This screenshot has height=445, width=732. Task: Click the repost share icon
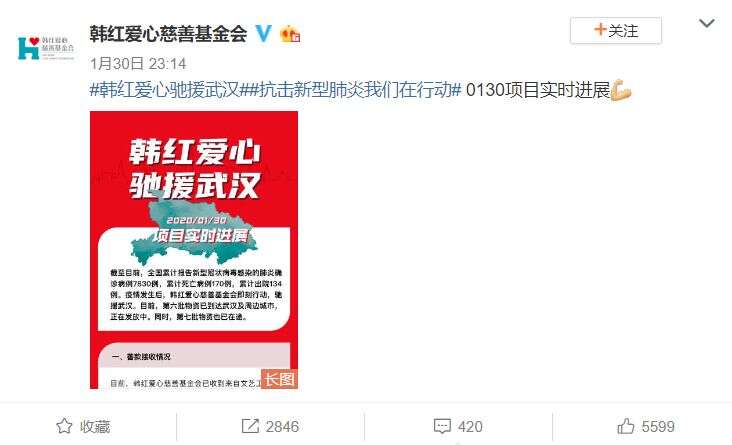click(250, 426)
